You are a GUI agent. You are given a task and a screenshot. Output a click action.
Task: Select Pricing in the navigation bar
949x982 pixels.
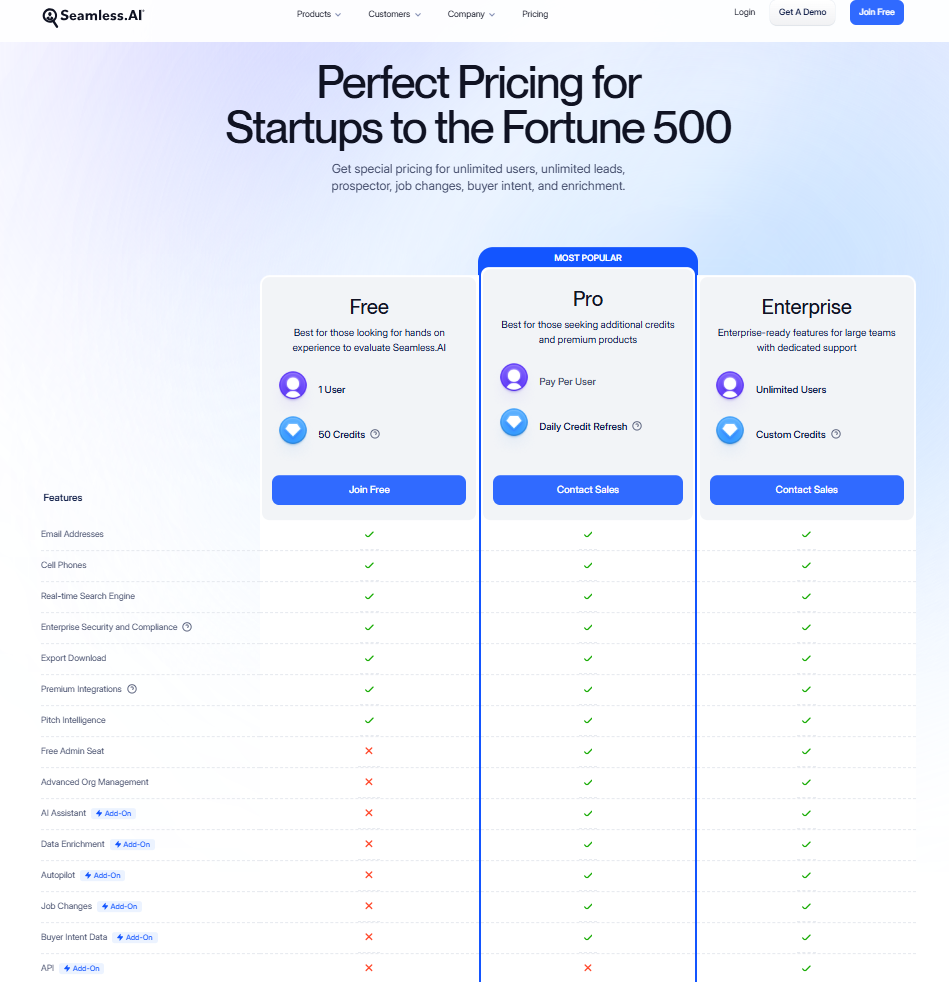[x=535, y=14]
